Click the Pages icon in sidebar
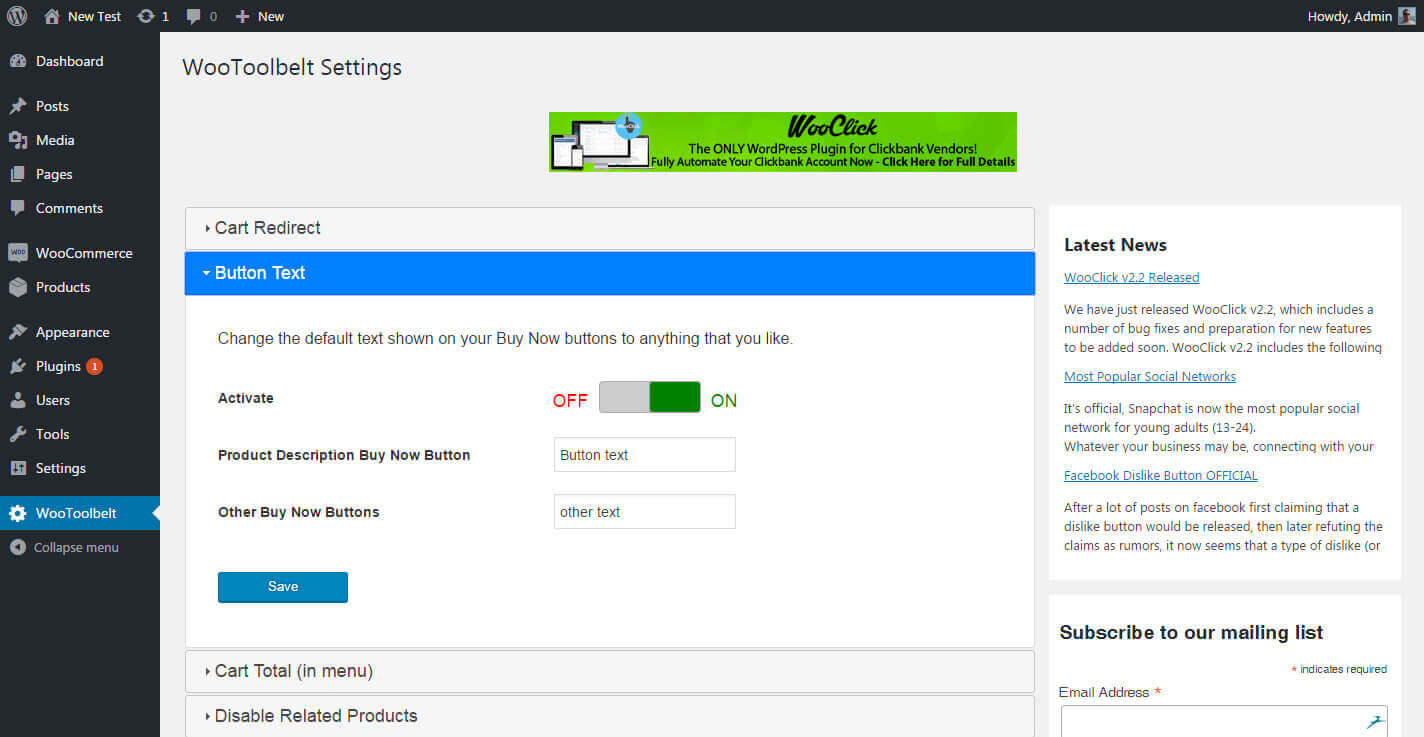Screen dimensions: 1424x737 [18, 174]
